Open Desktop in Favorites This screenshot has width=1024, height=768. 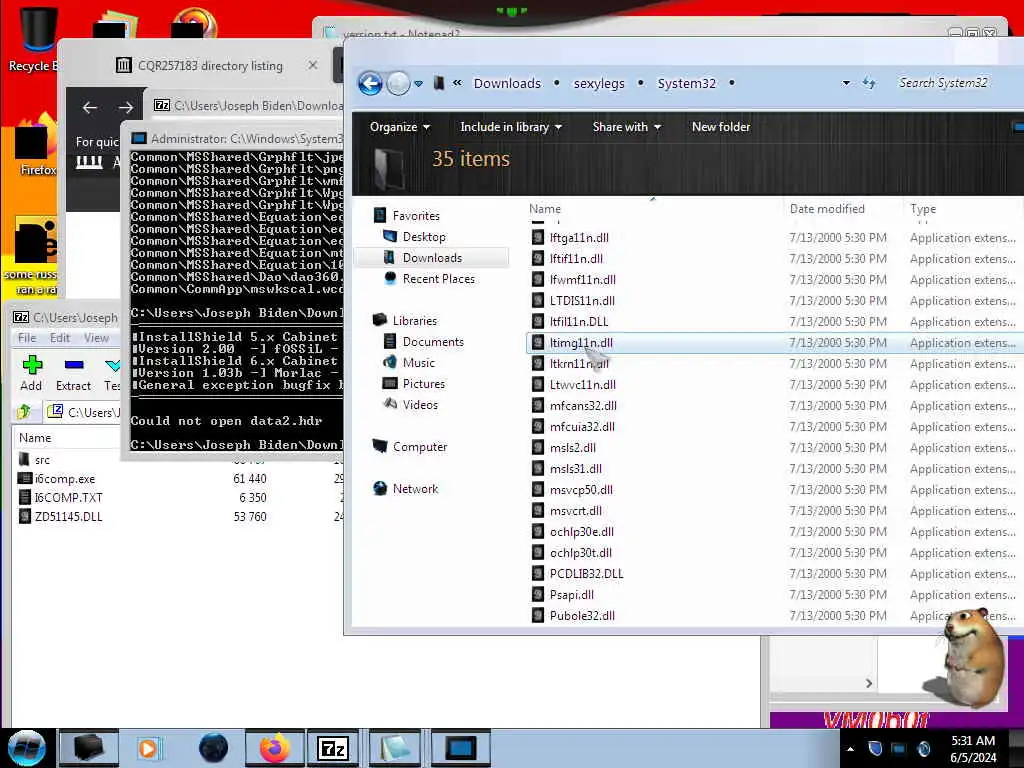pos(424,236)
